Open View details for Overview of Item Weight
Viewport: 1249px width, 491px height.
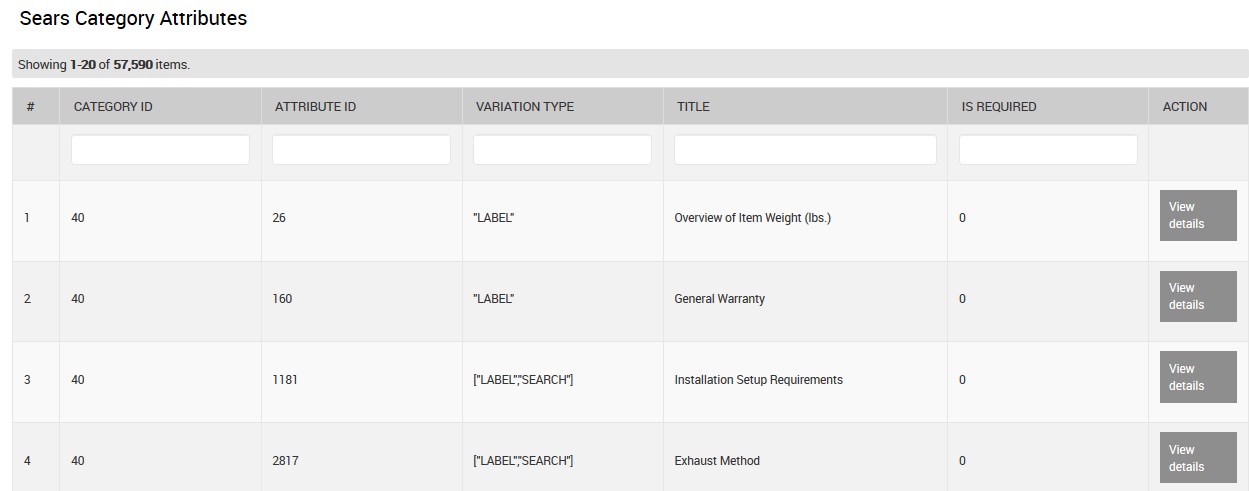(1197, 215)
